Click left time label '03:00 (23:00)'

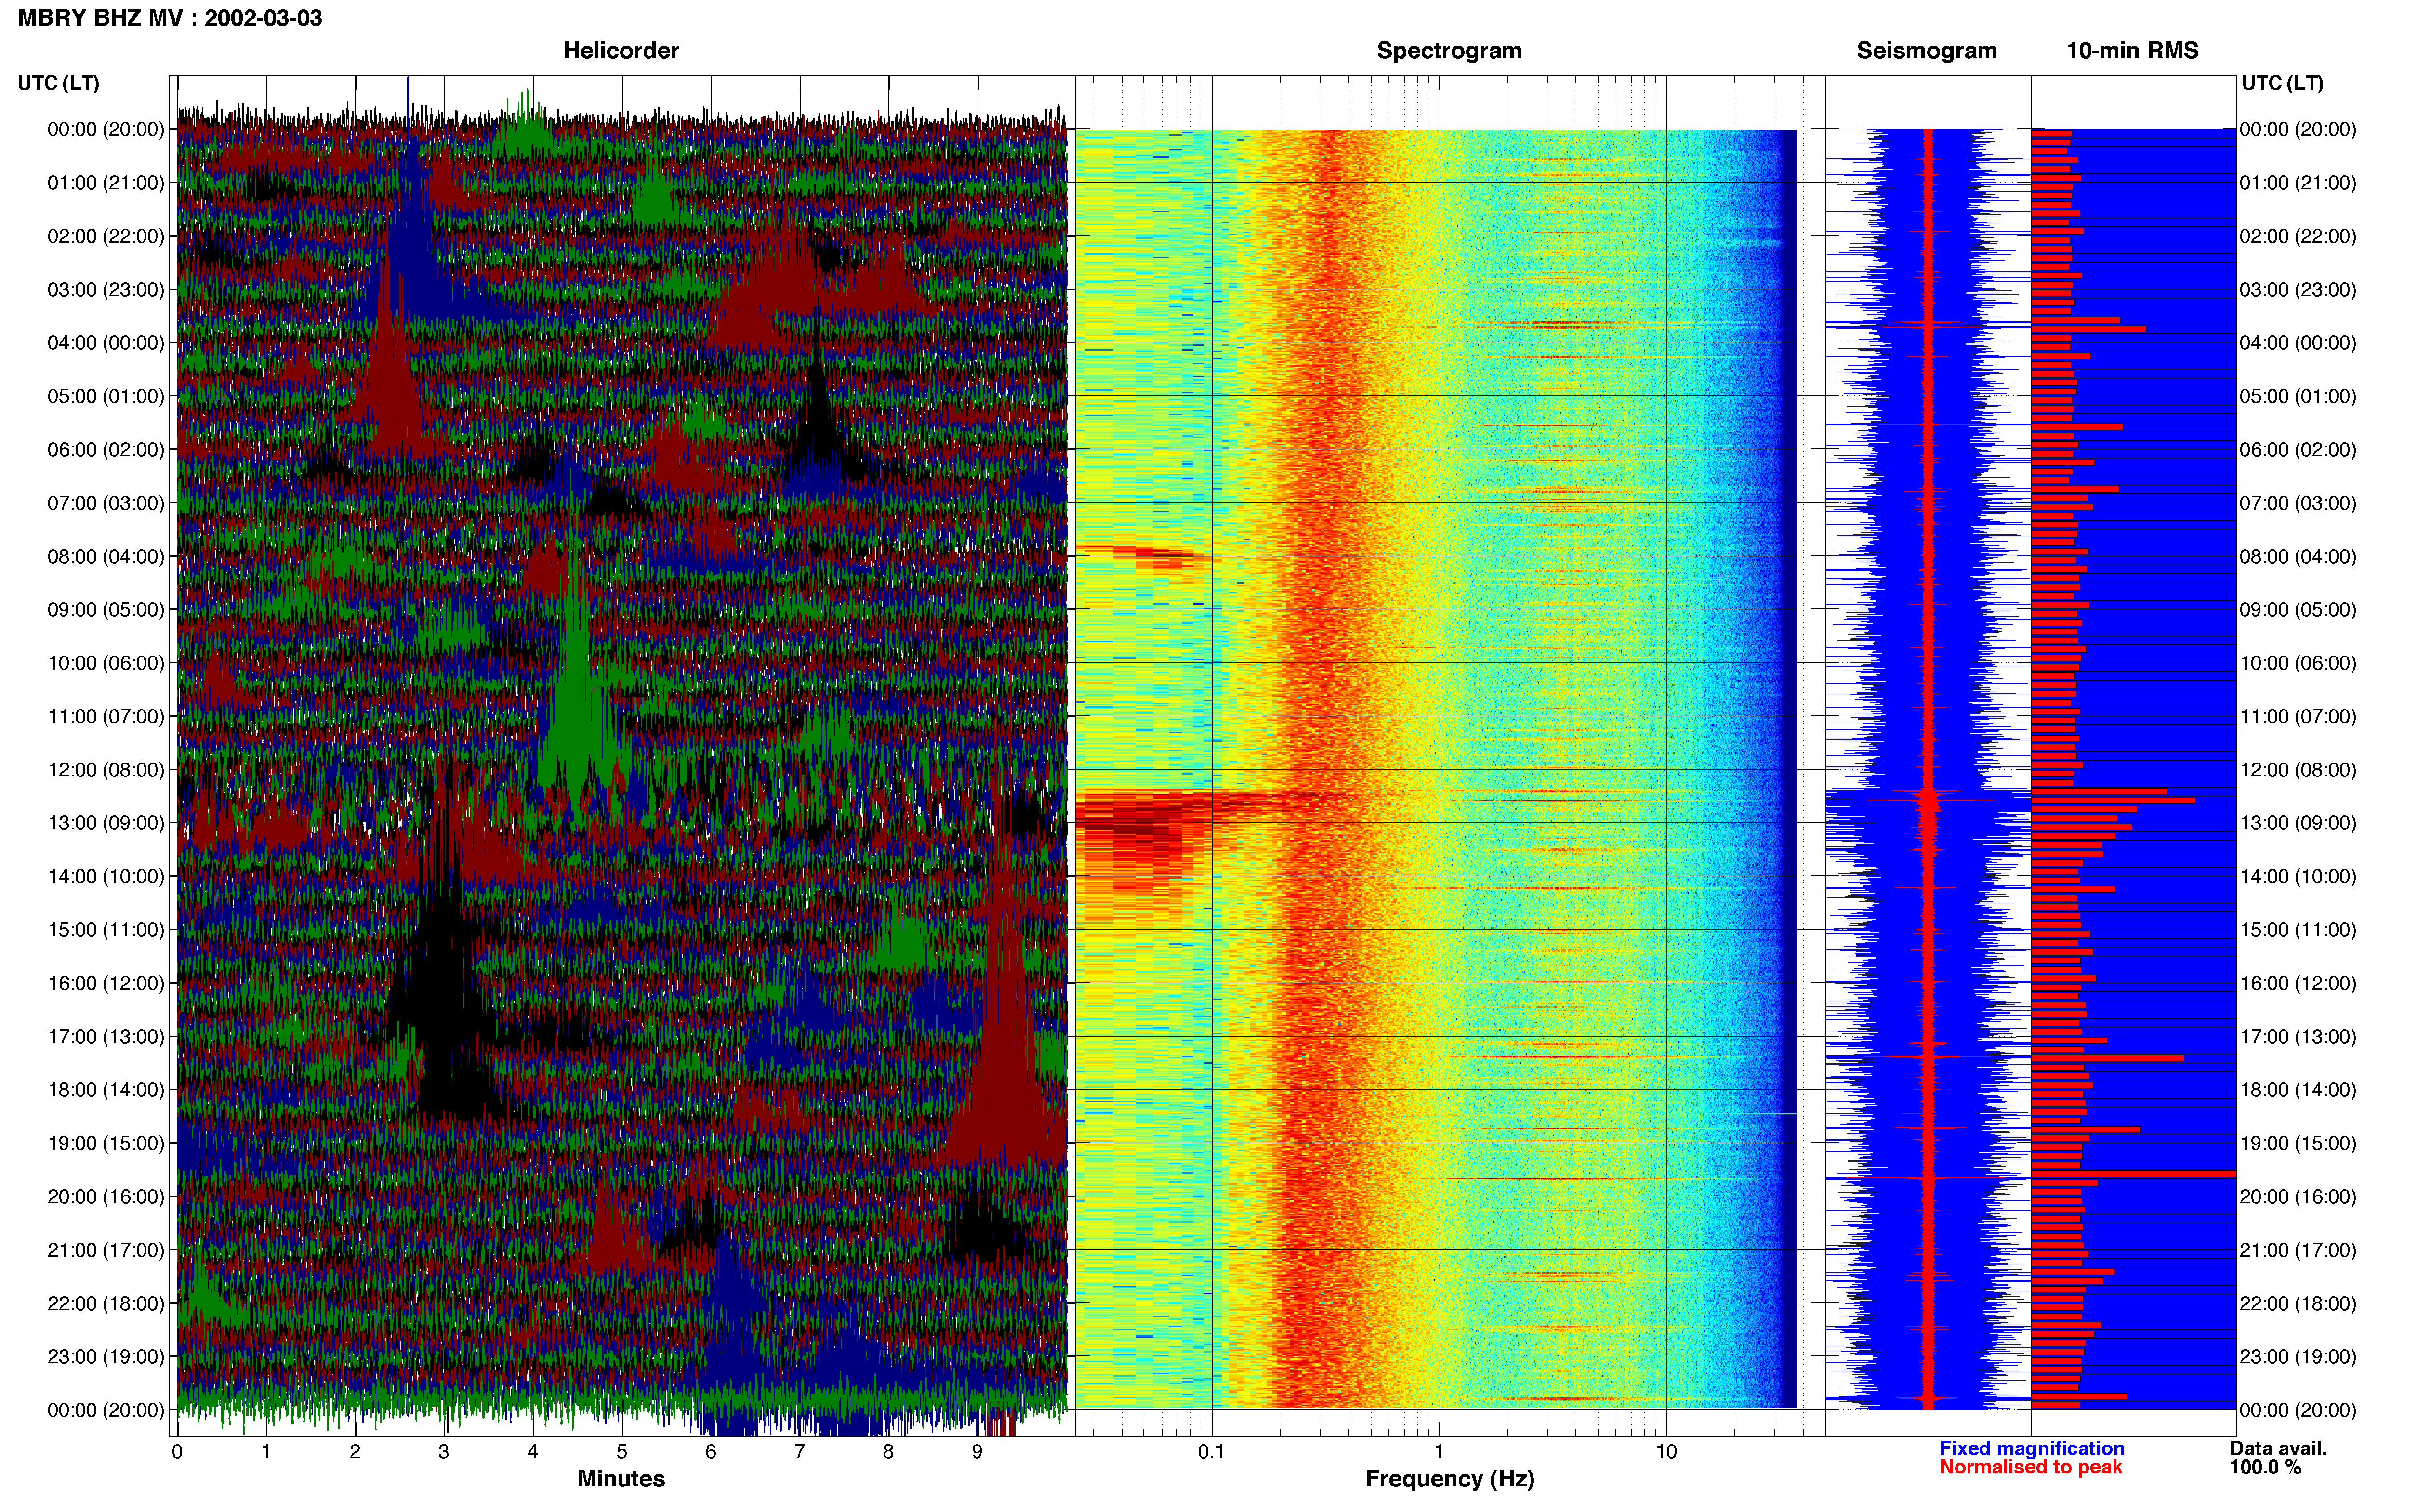(105, 290)
